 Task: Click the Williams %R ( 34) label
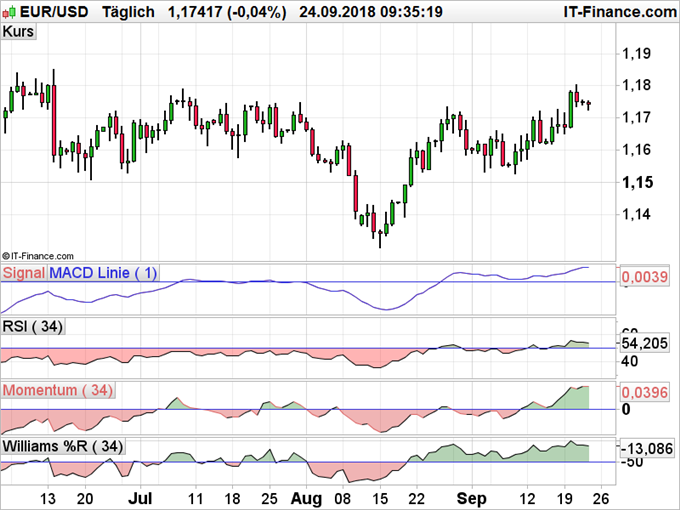tap(63, 446)
